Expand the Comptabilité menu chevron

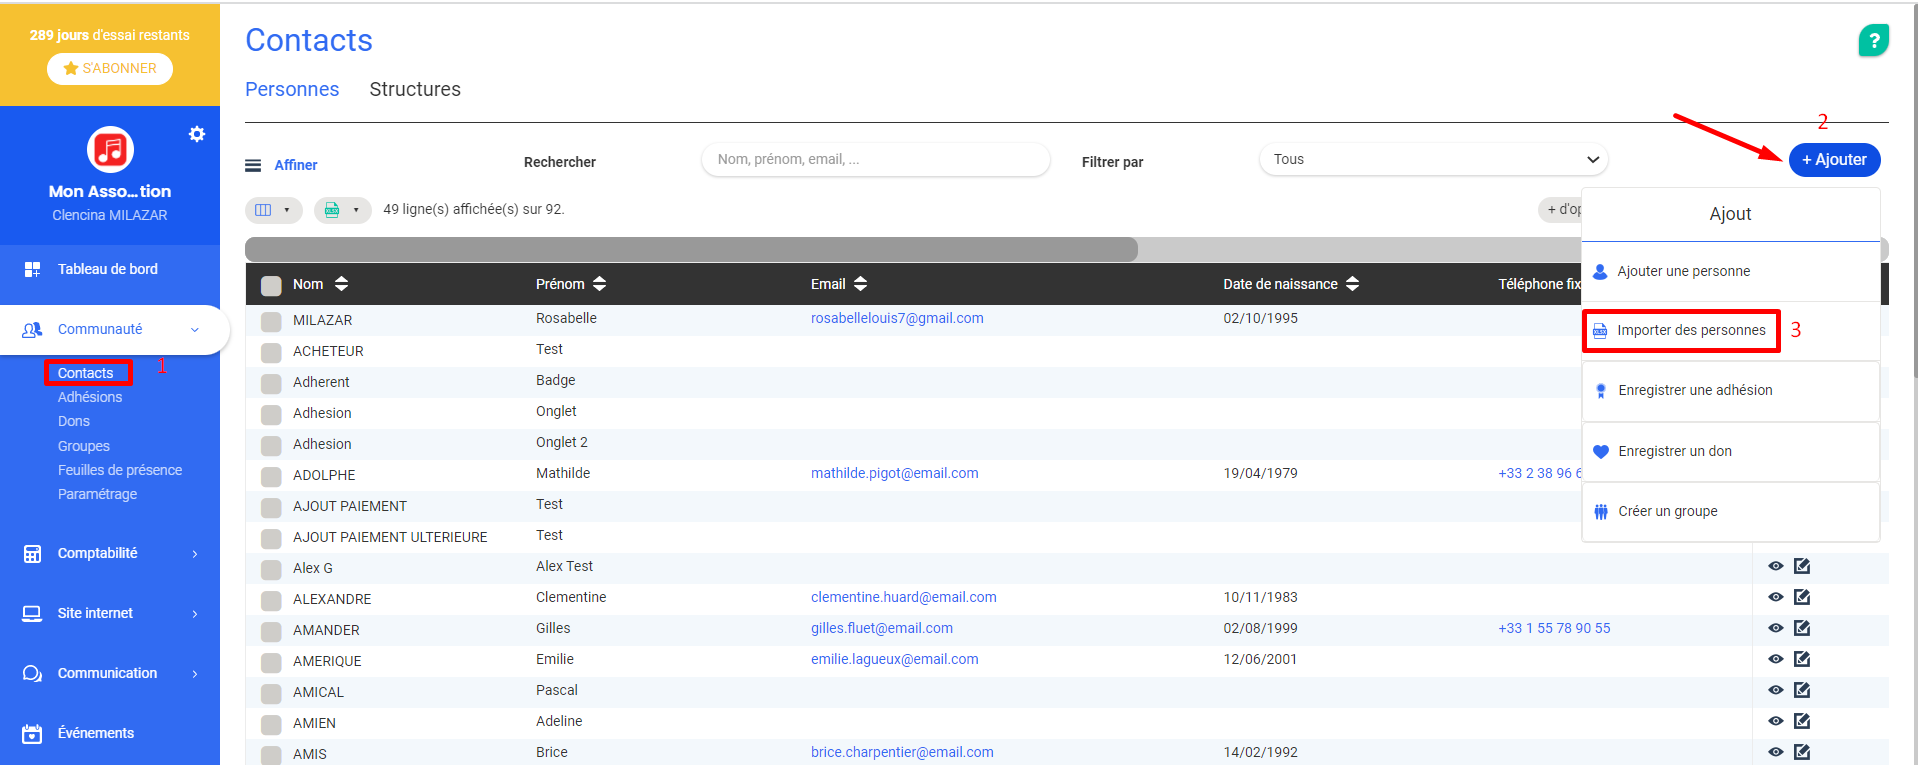coord(195,554)
